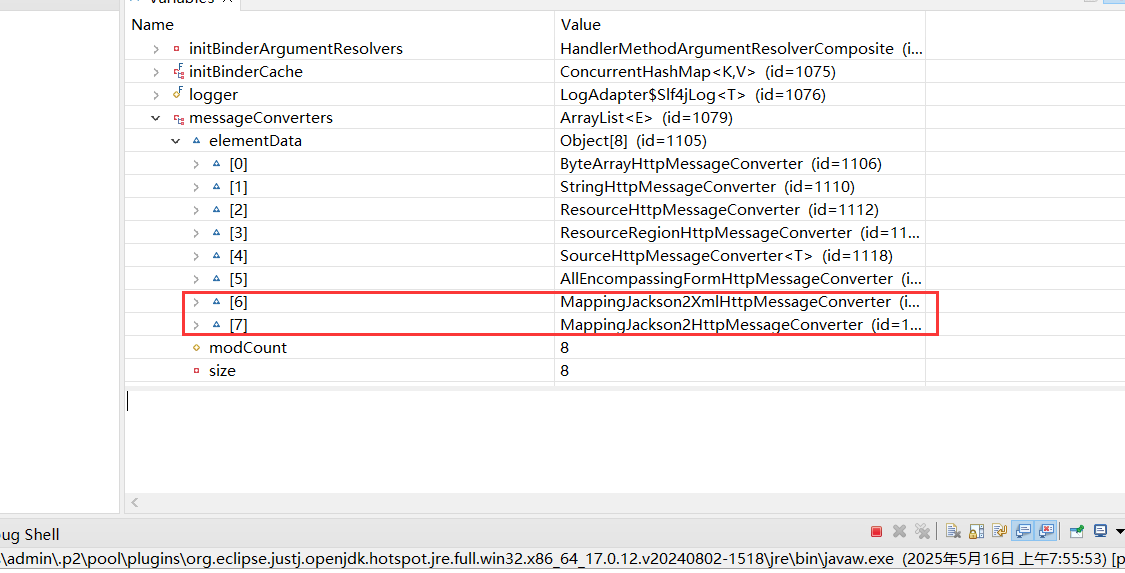The image size is (1125, 573).
Task: Click value SourceHttpMessageConverter<T> (id=1118)
Action: tap(726, 255)
